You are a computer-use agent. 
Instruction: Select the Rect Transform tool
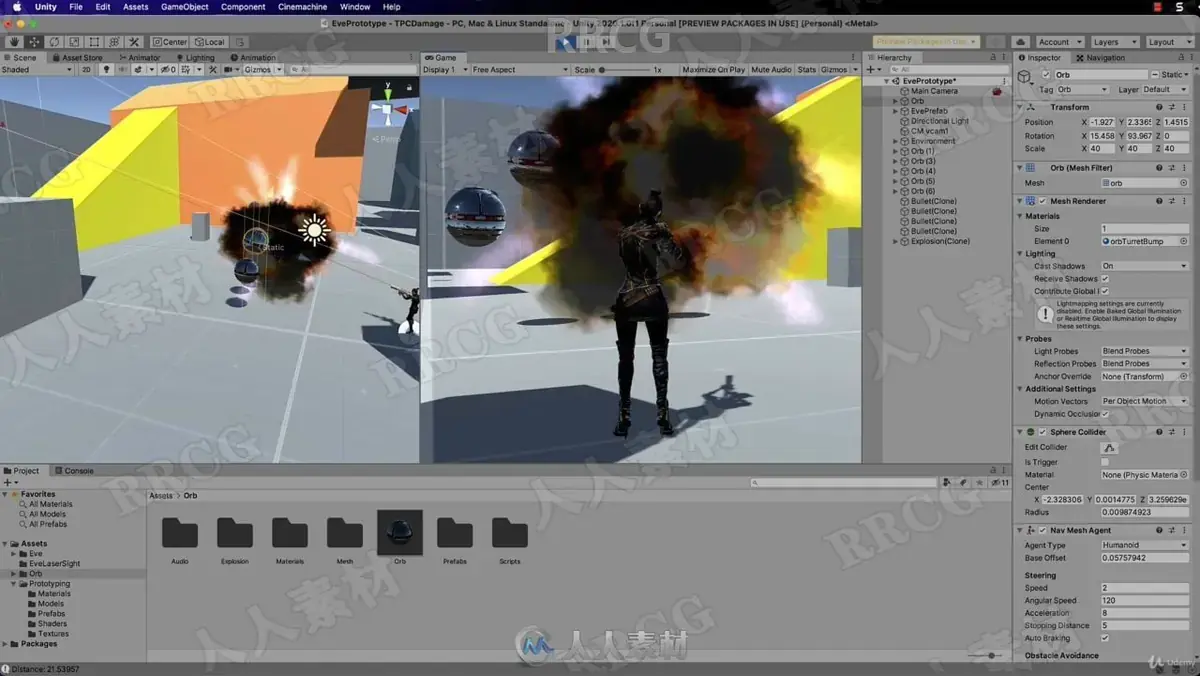[94, 42]
